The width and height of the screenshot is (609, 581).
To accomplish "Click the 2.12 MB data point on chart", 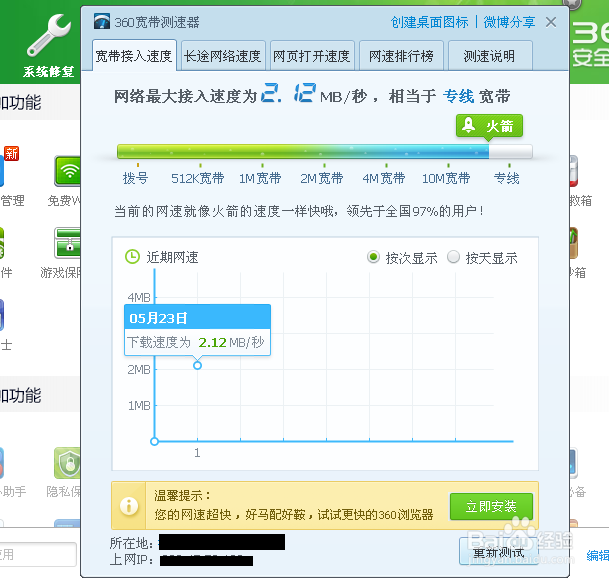I will (197, 365).
